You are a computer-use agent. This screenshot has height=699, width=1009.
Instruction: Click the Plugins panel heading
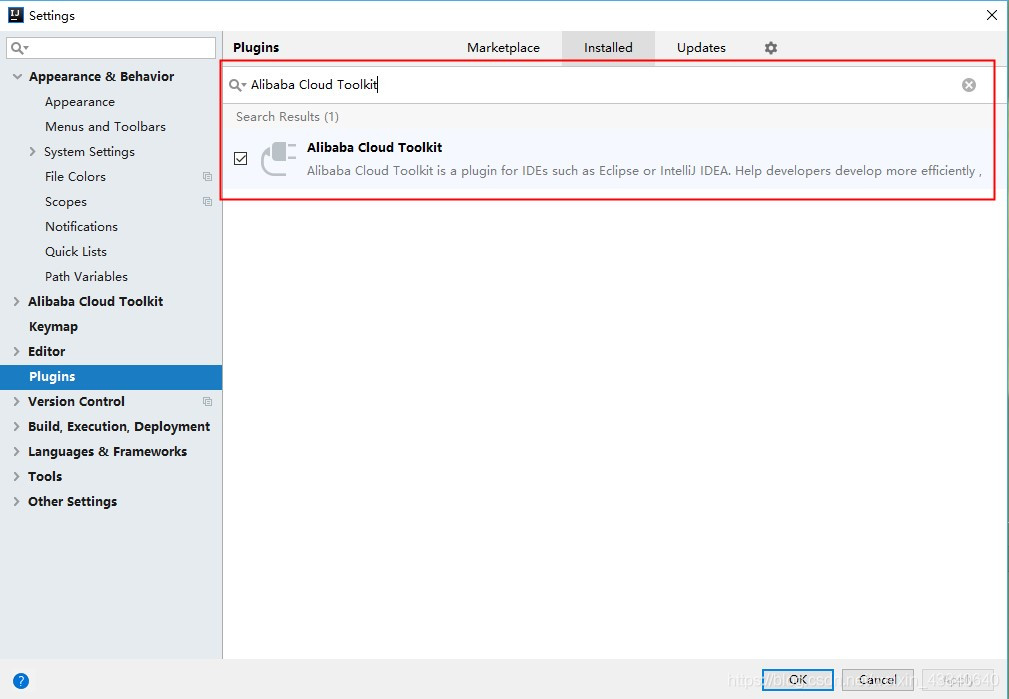point(256,48)
